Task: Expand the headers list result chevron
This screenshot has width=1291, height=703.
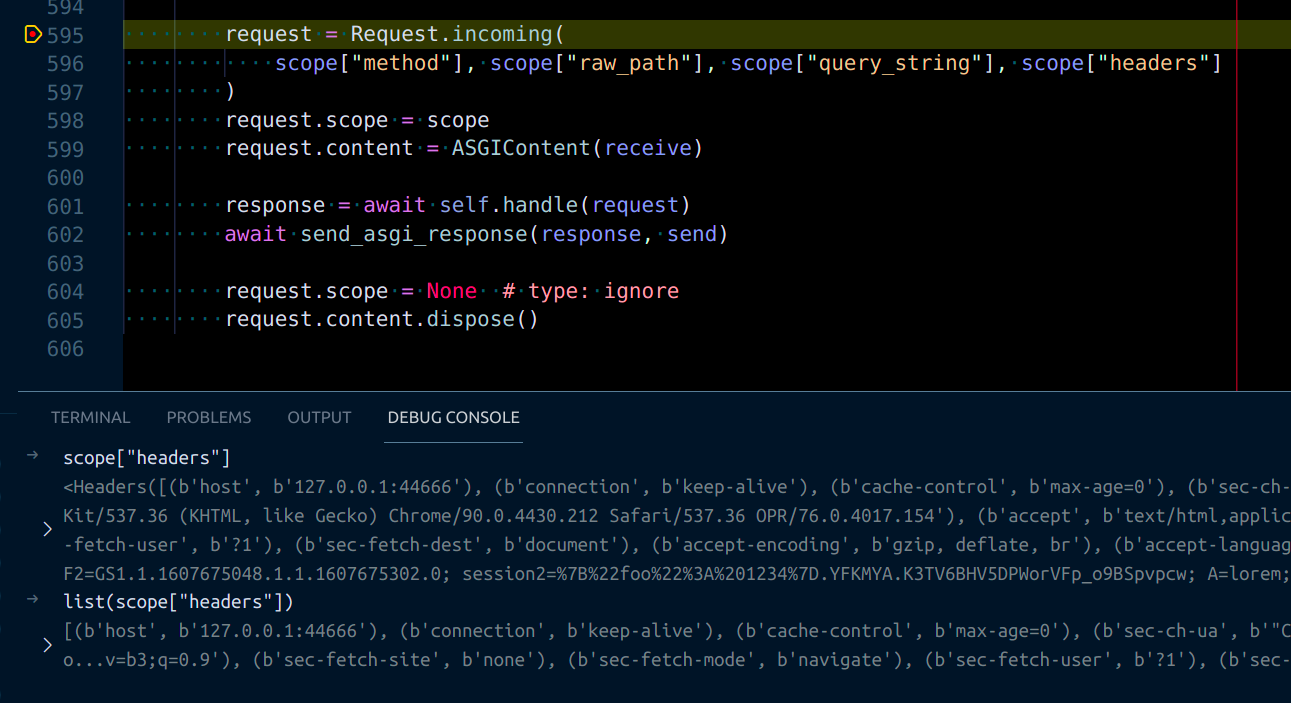Action: (x=47, y=644)
